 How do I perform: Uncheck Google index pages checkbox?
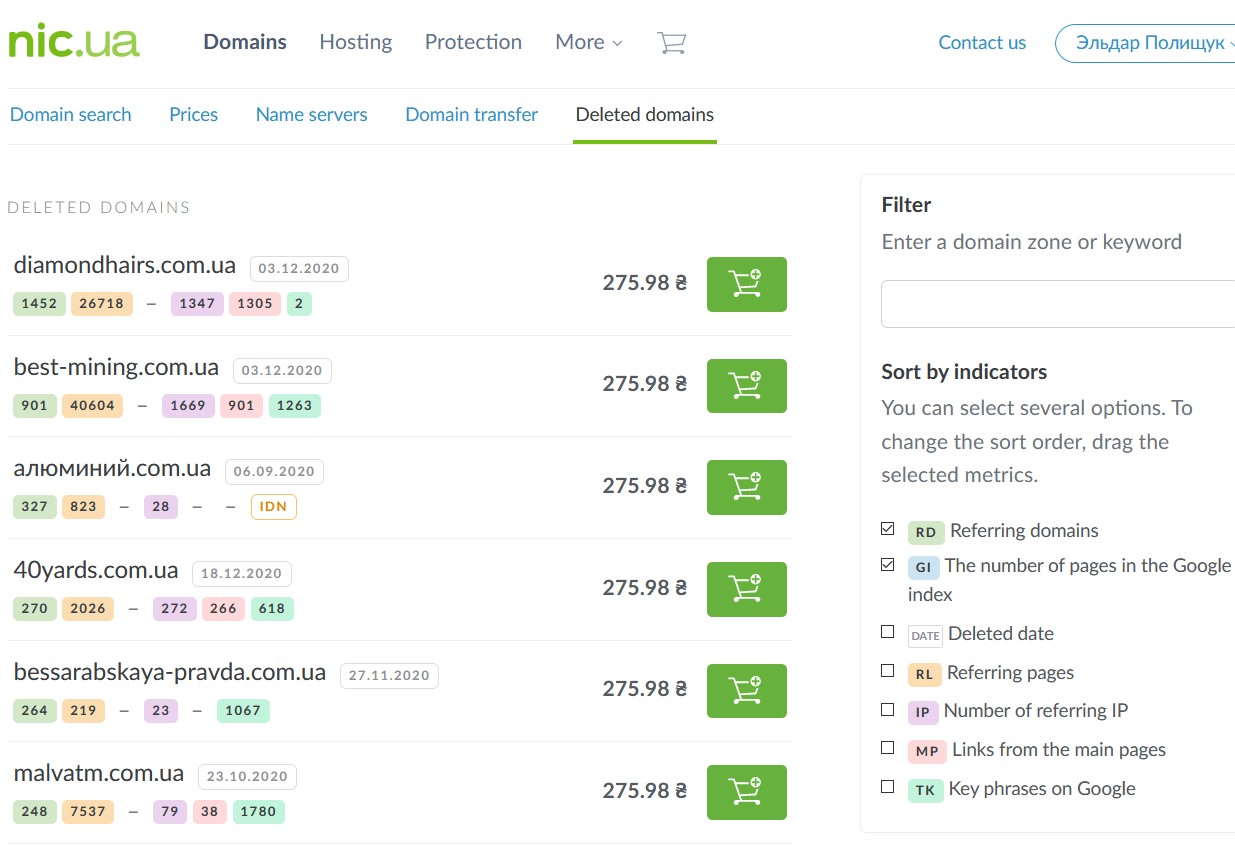(888, 565)
